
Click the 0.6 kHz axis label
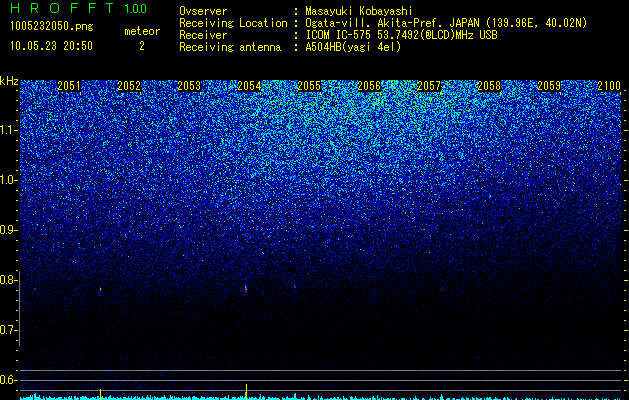coord(9,380)
